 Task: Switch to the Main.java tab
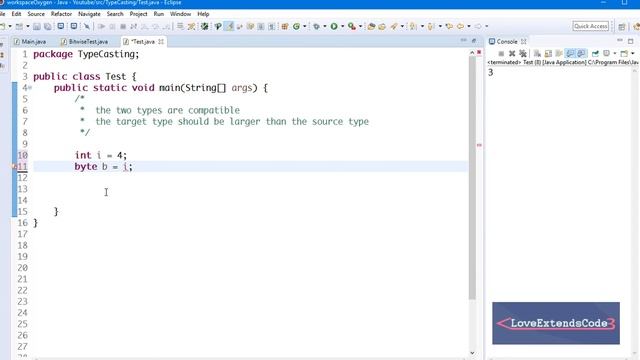(30, 42)
